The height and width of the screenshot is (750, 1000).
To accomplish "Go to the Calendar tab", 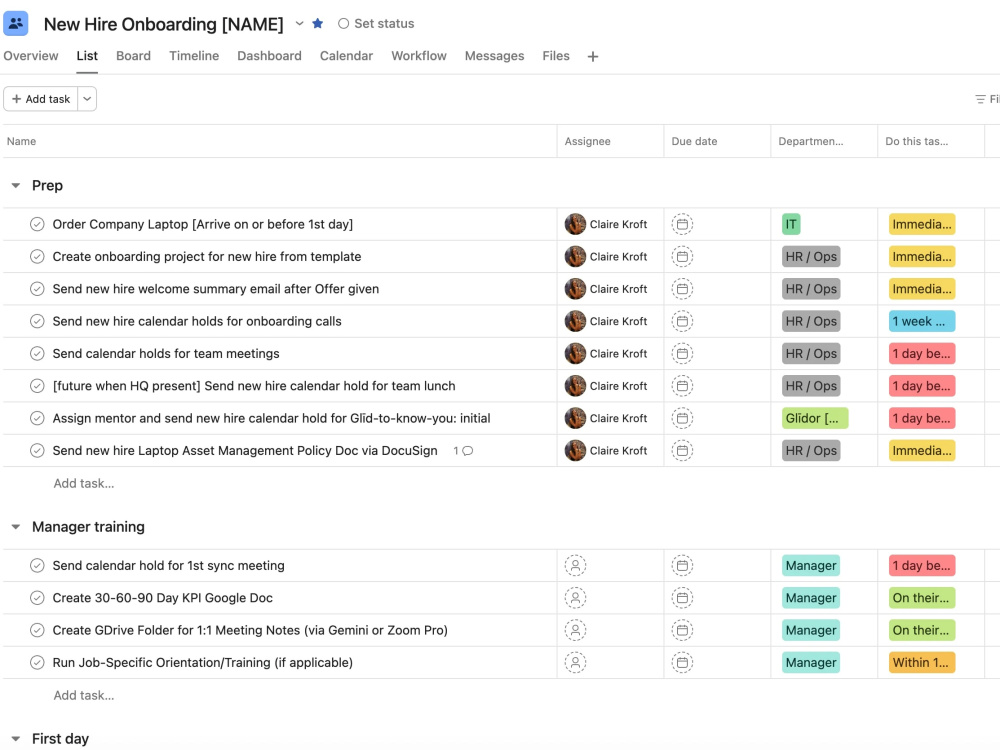I will click(x=346, y=56).
